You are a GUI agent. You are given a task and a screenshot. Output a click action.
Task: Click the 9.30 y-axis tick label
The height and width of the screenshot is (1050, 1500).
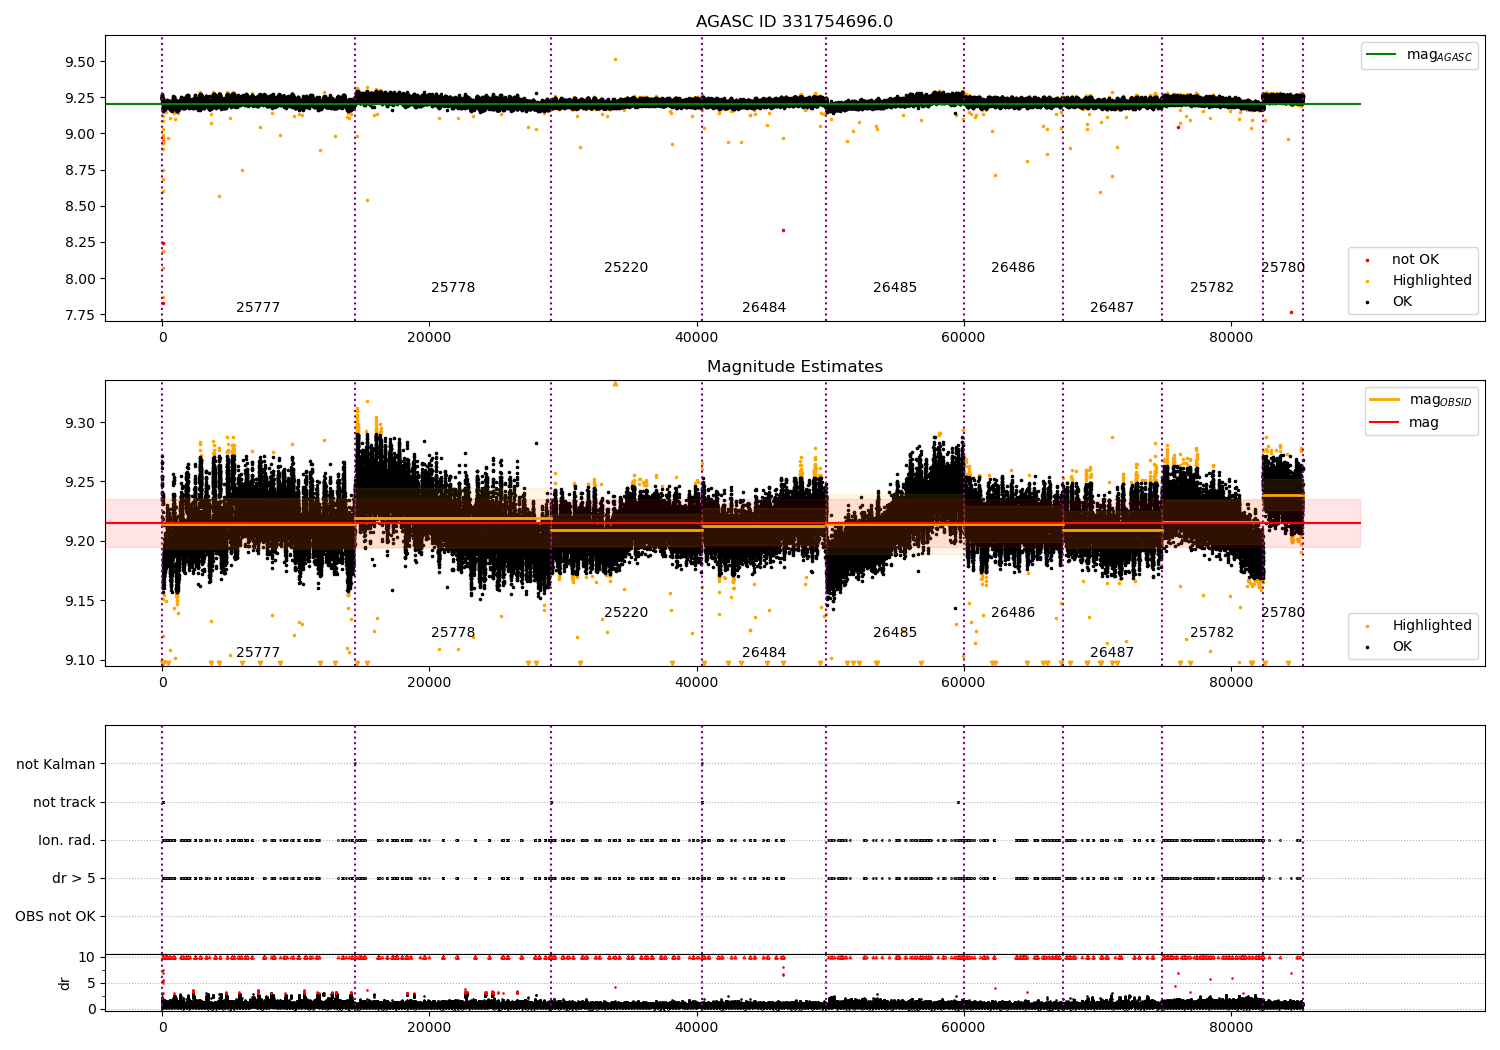79,423
